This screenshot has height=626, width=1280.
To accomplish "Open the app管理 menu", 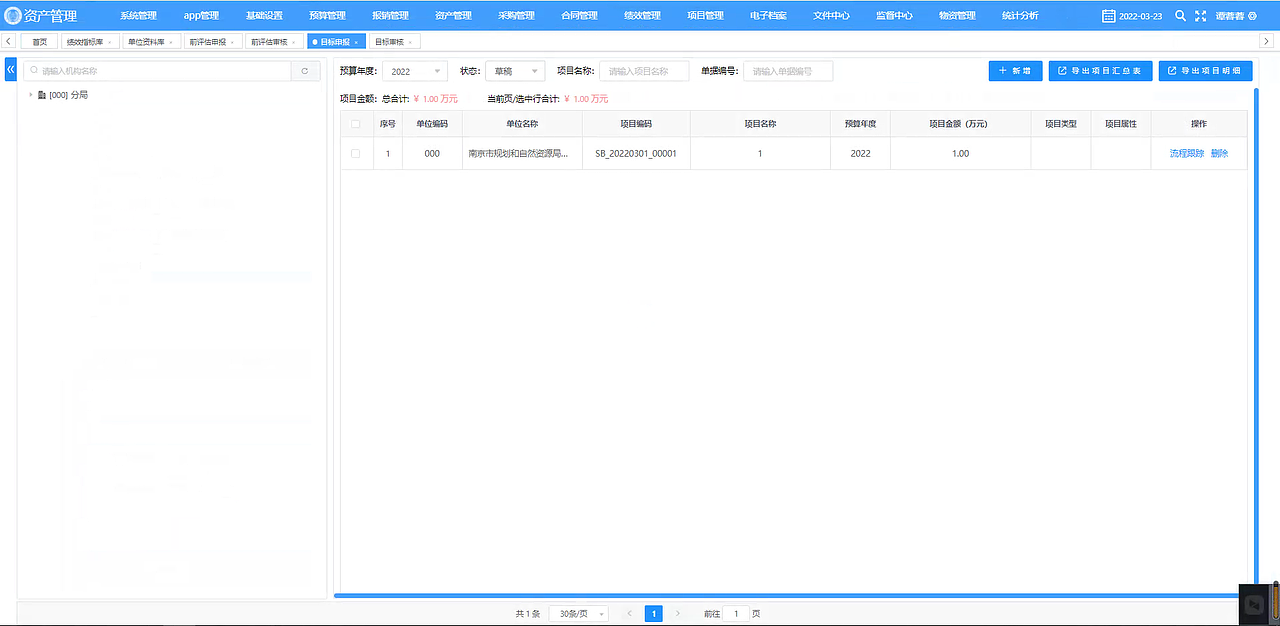I will click(x=201, y=16).
